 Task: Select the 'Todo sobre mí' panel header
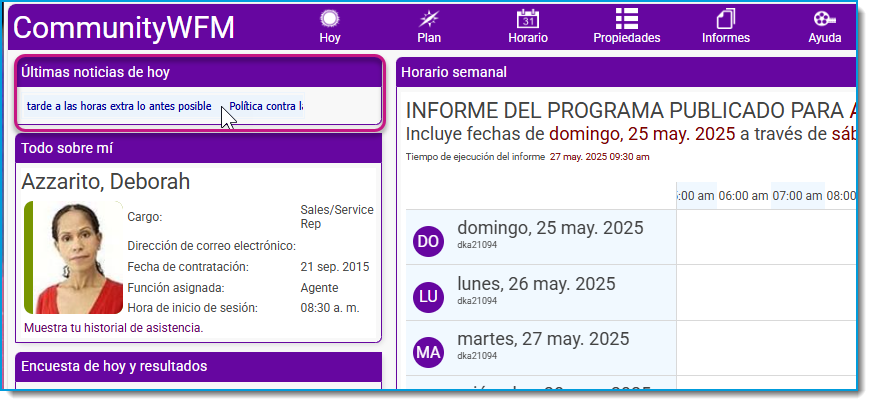(x=199, y=149)
